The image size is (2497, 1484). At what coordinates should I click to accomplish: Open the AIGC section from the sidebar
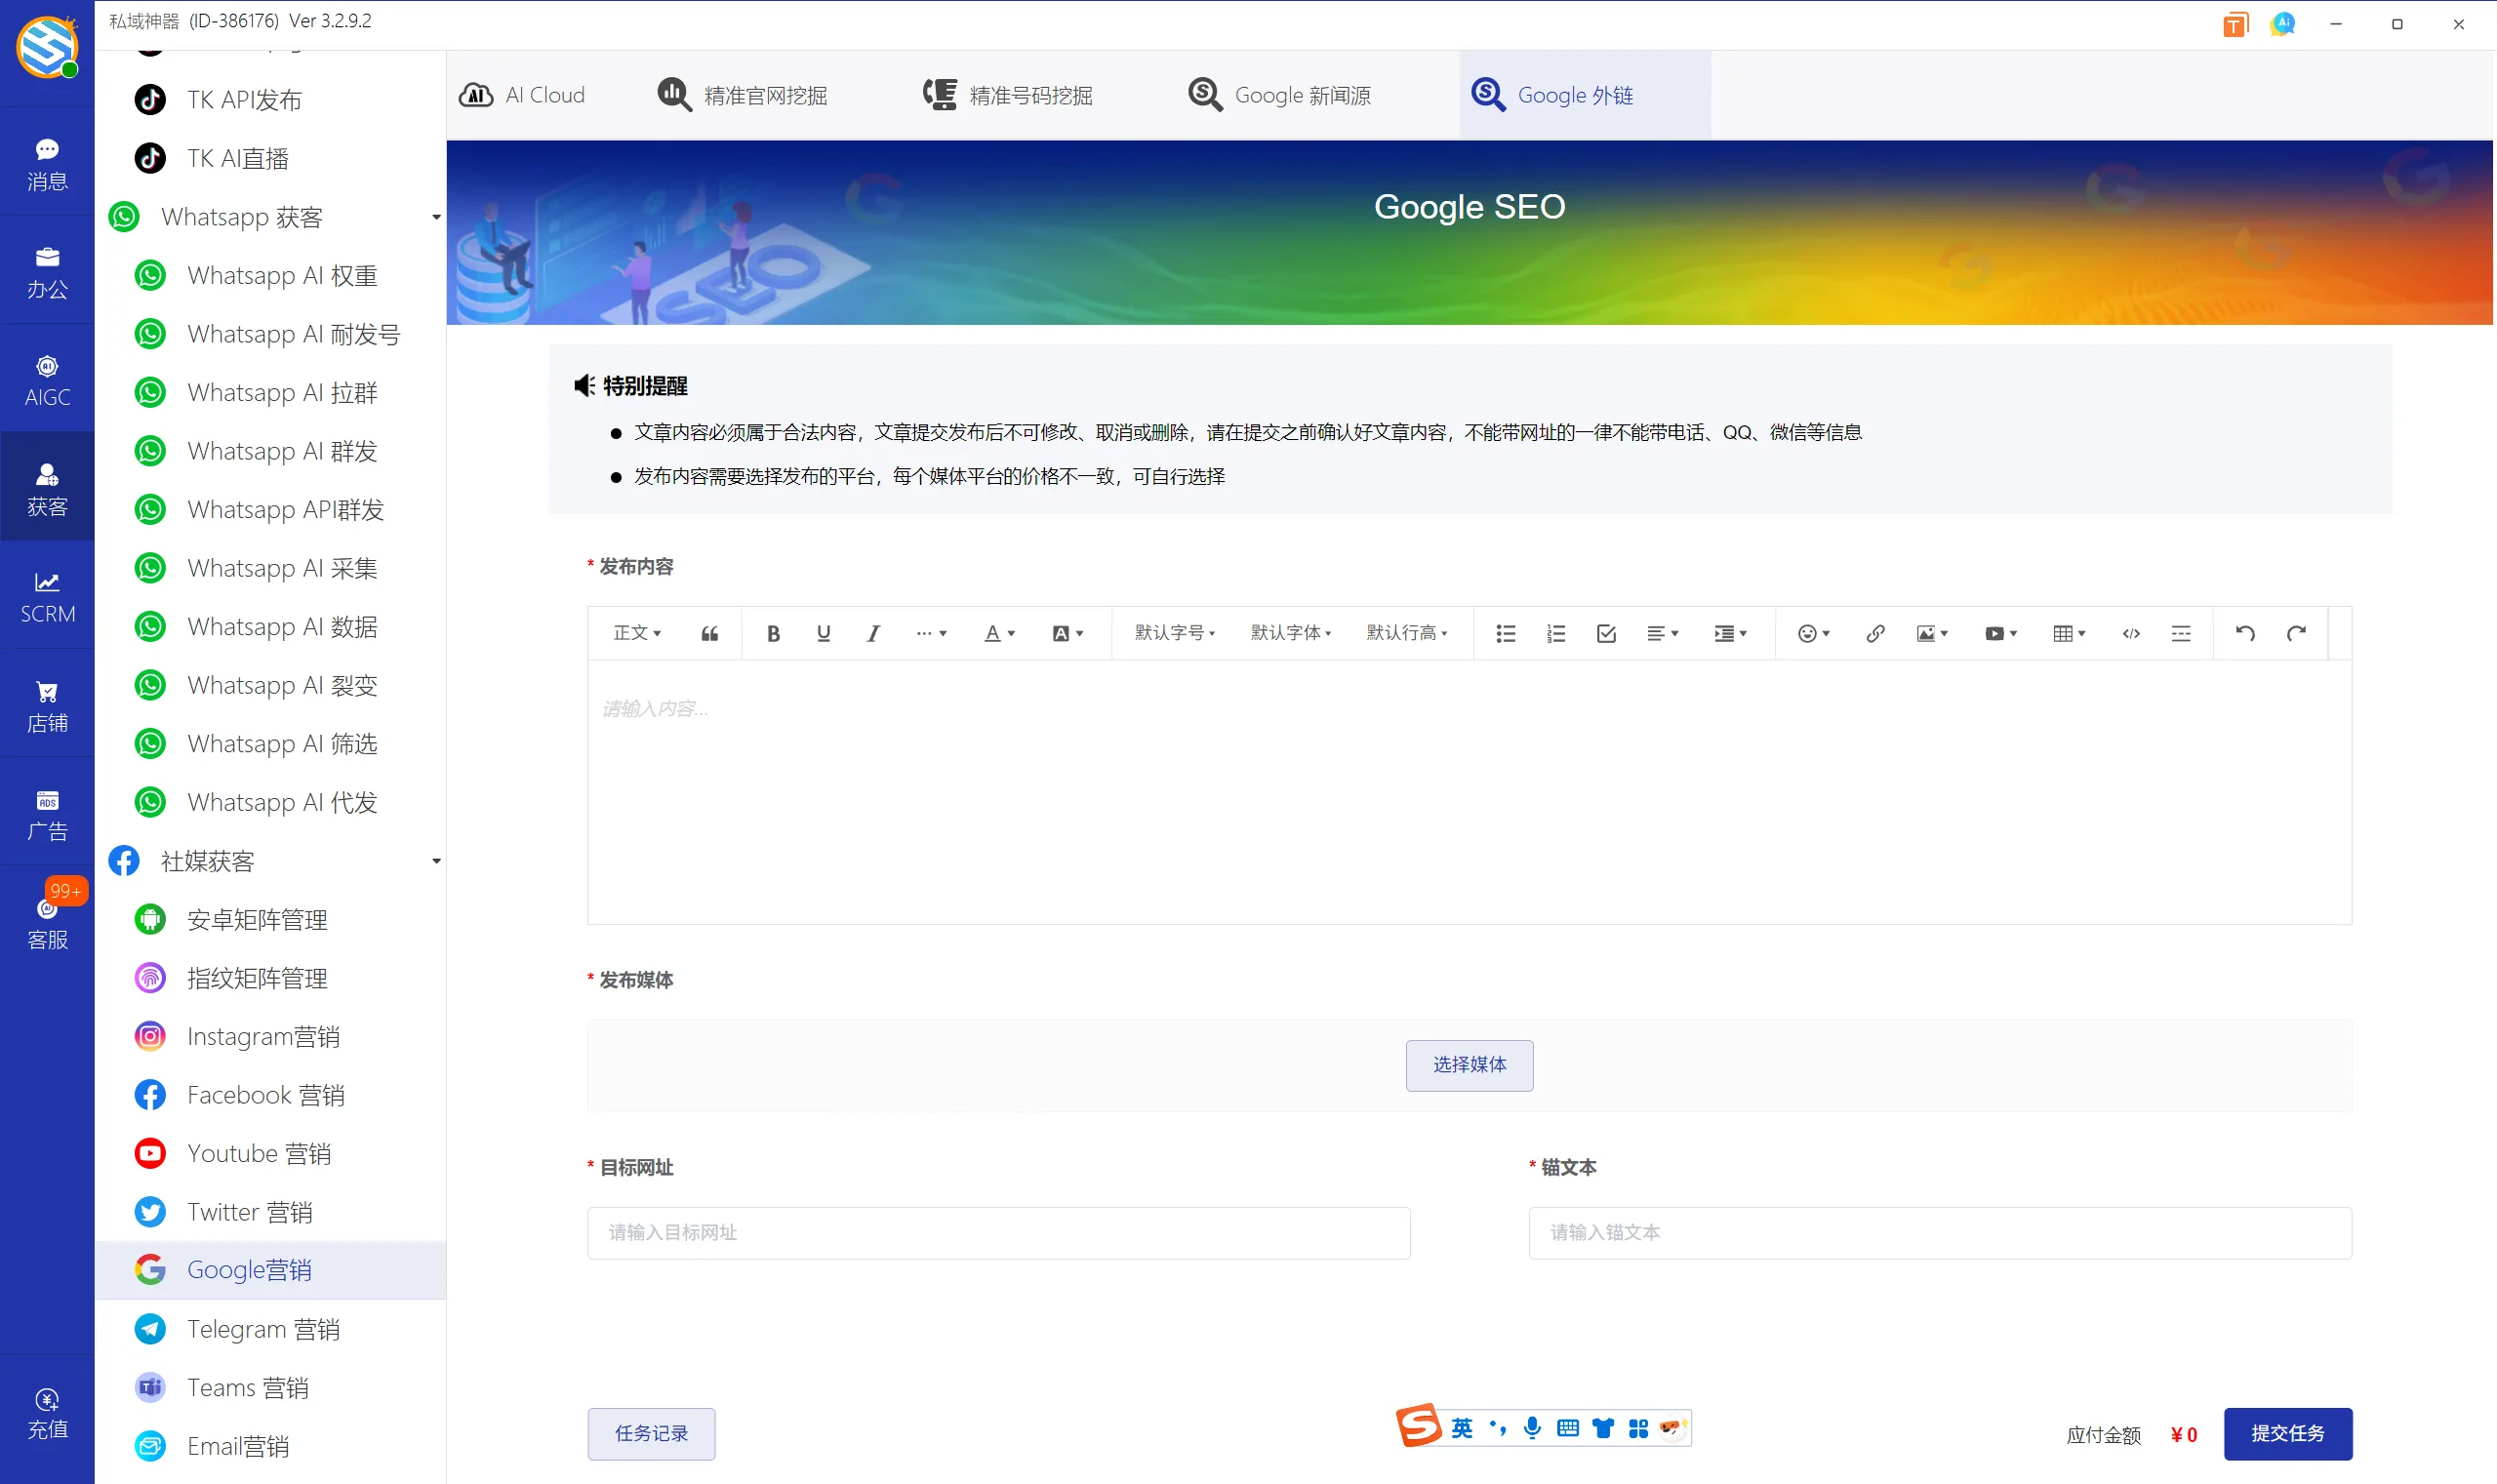pos(47,378)
